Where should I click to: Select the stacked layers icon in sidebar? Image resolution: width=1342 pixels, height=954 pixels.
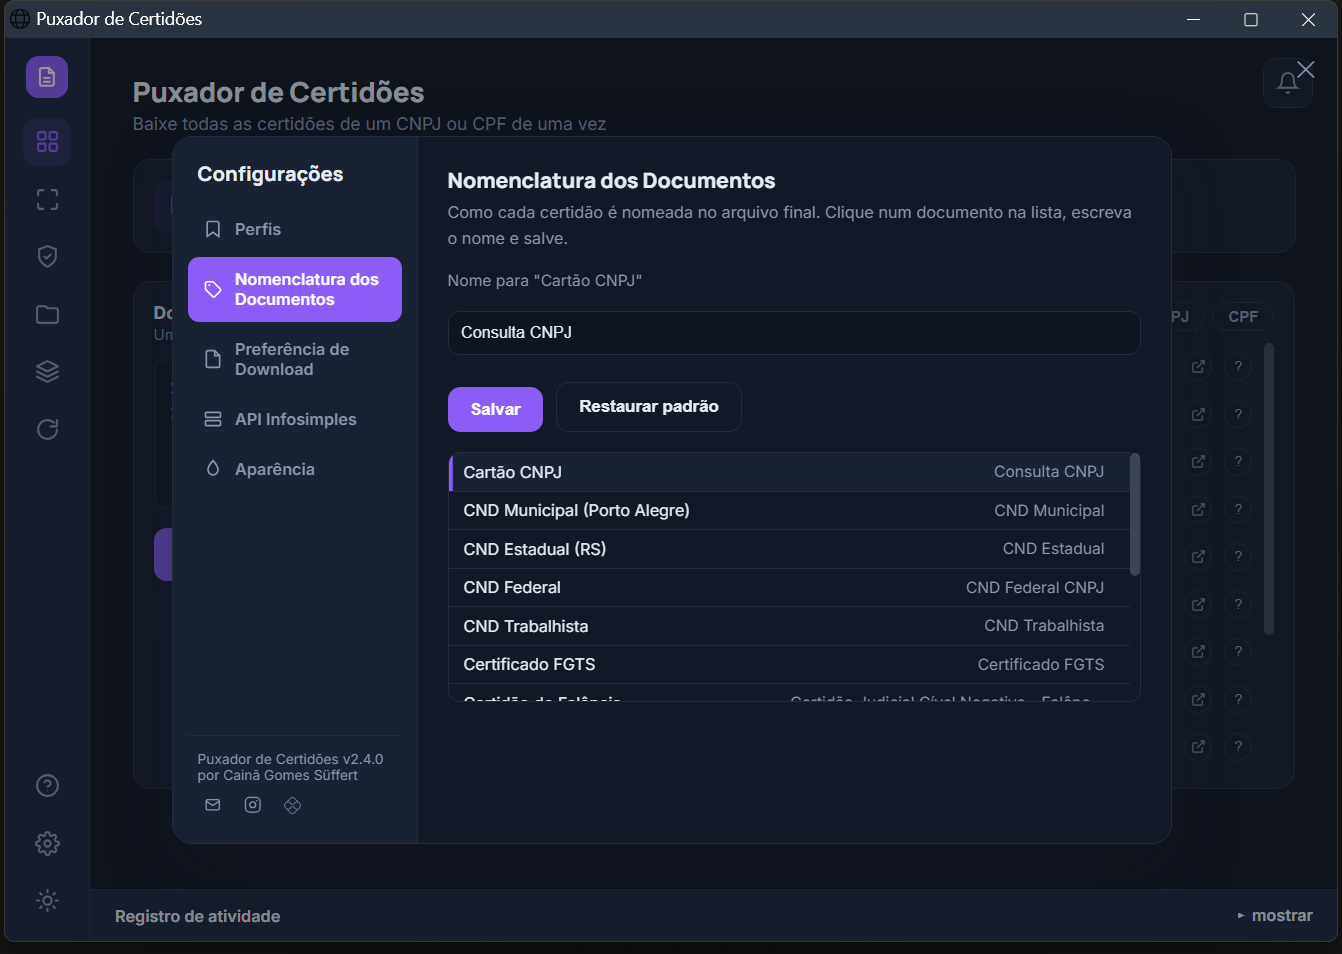47,371
